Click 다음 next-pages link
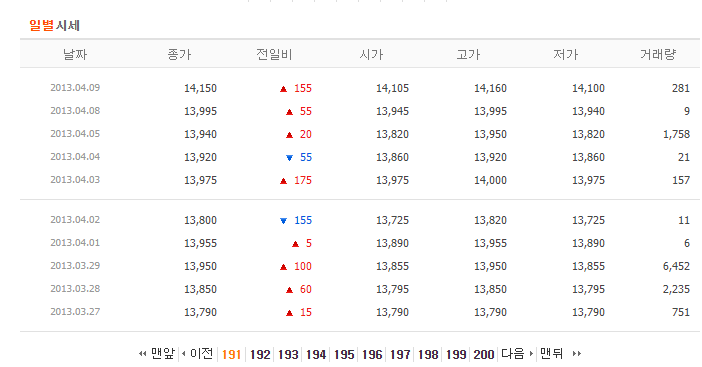Viewport: 702px width, 367px height. (x=513, y=354)
